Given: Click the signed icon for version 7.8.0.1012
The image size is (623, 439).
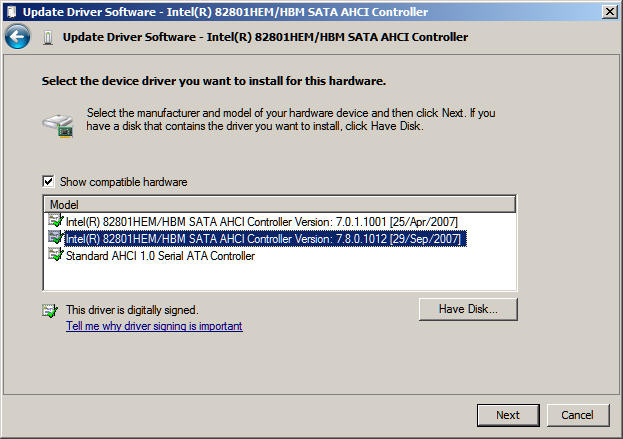Looking at the screenshot, I should 56,238.
